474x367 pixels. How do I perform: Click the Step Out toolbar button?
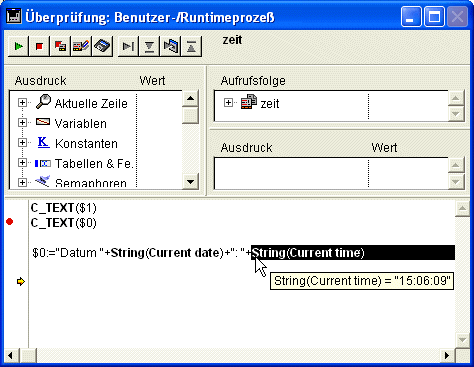point(191,46)
